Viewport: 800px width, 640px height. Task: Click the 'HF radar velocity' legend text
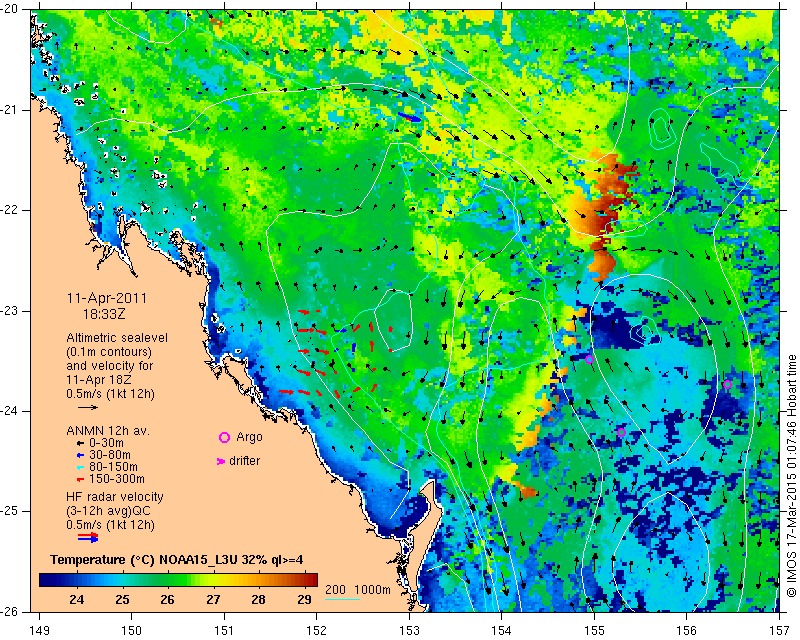(115, 497)
